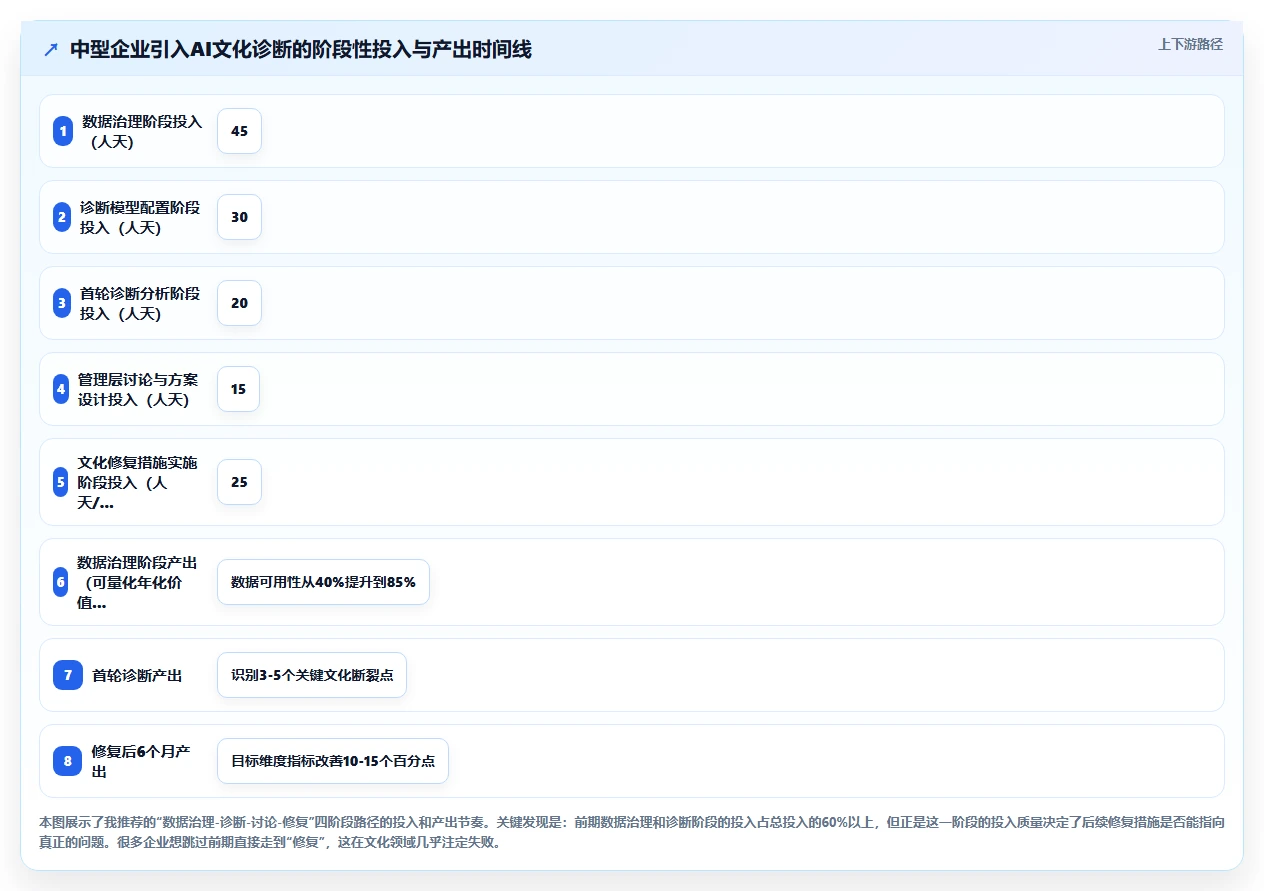Click the value chip 45
The height and width of the screenshot is (891, 1264).
(239, 131)
